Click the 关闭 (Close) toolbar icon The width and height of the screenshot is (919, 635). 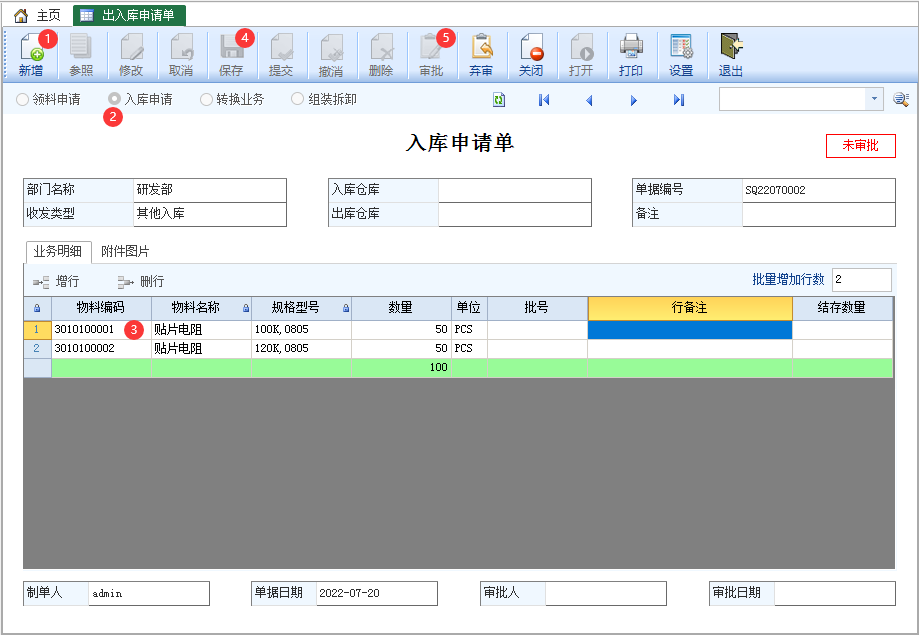pyautogui.click(x=531, y=47)
